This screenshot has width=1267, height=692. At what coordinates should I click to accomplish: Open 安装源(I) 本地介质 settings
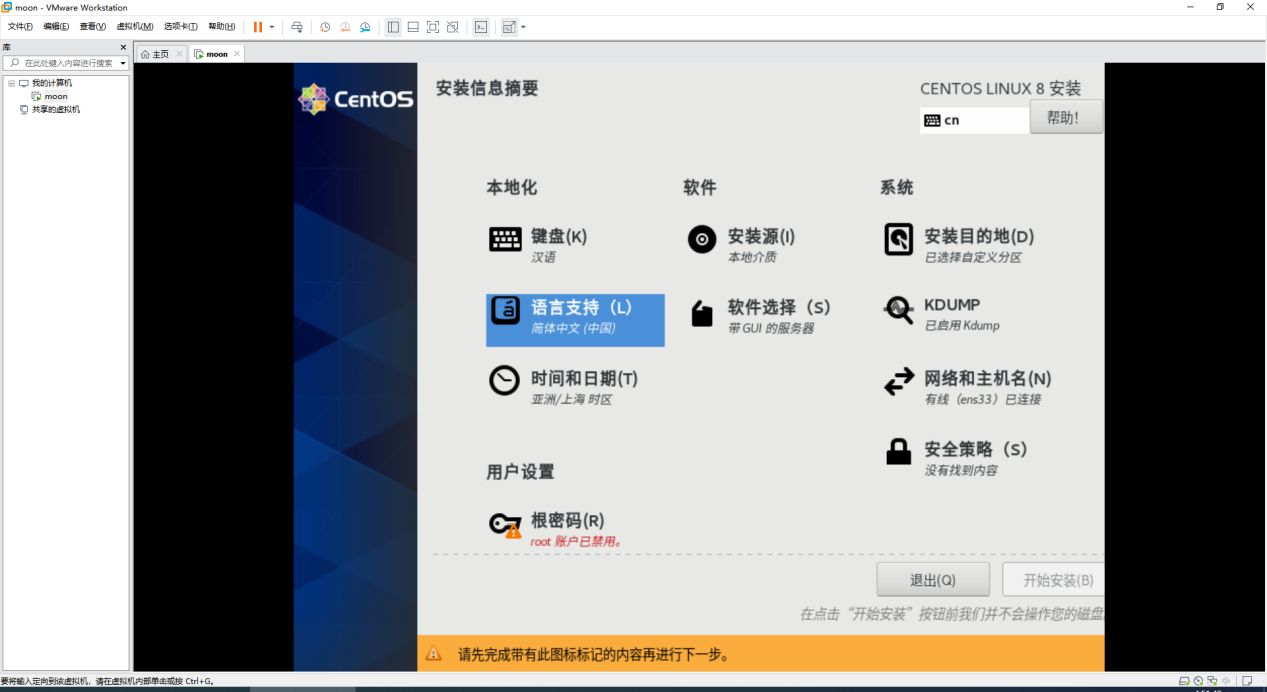click(760, 246)
